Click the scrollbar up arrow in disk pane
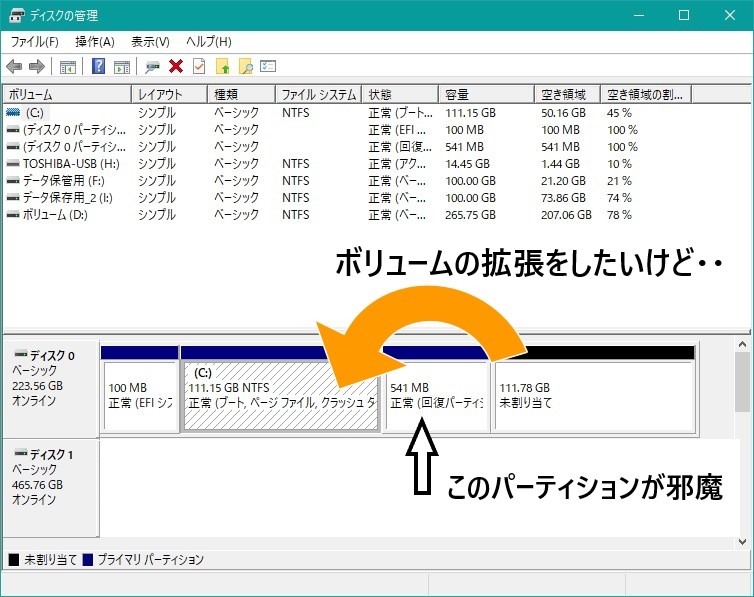Screen dimensions: 754x597 point(742,344)
